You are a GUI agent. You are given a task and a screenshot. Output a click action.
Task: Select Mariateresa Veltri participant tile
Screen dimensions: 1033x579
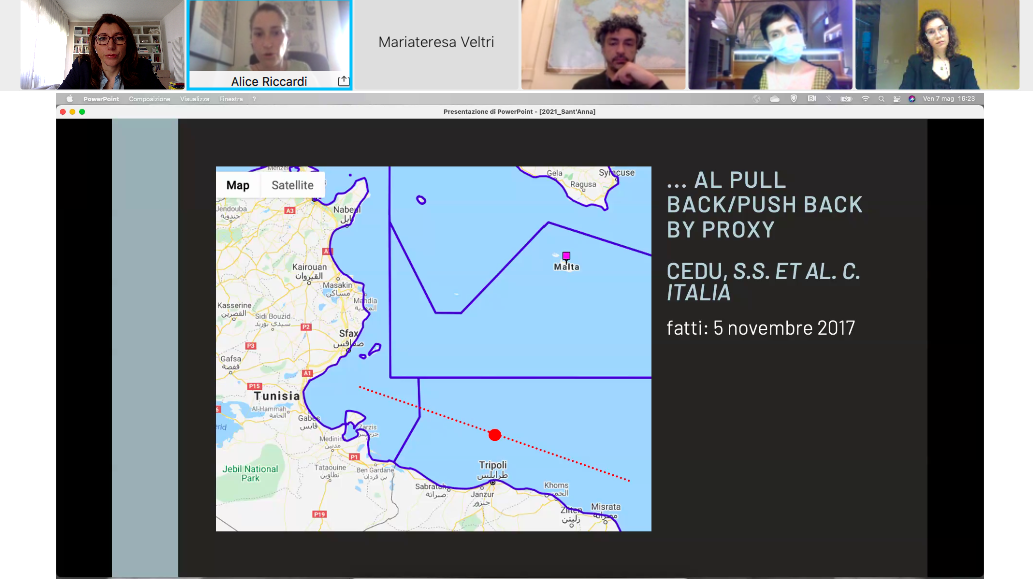436,43
